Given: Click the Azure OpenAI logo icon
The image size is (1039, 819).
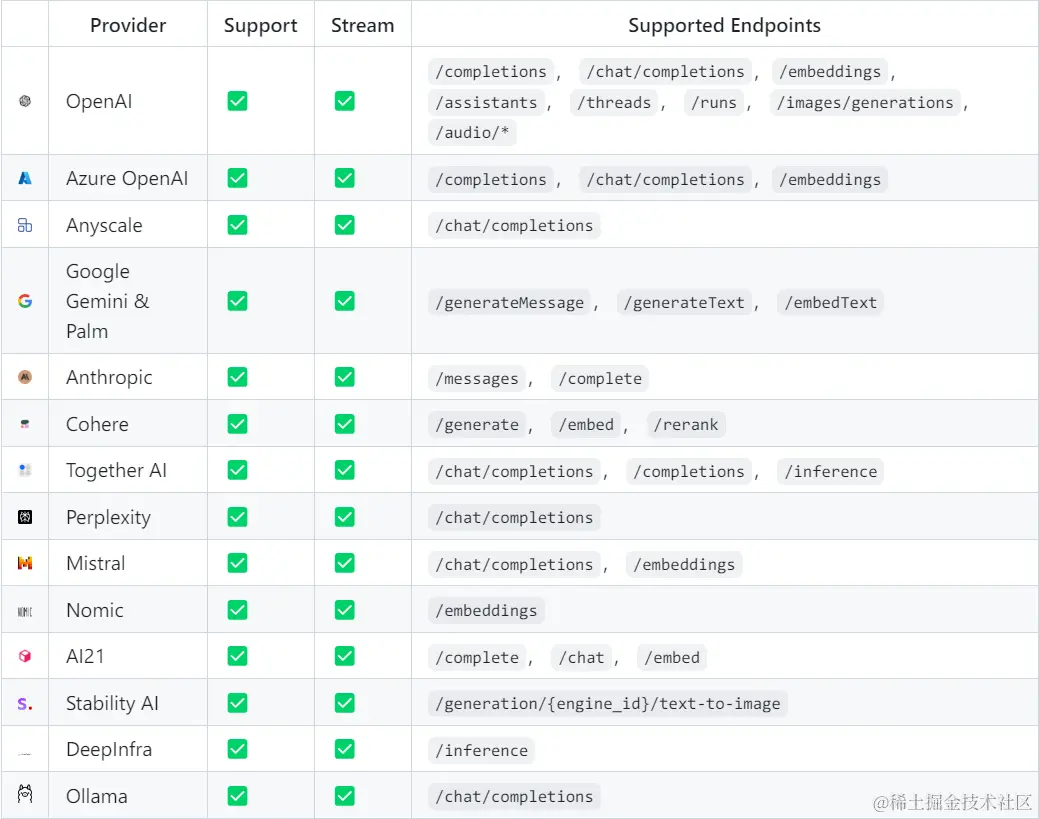Looking at the screenshot, I should (x=25, y=178).
